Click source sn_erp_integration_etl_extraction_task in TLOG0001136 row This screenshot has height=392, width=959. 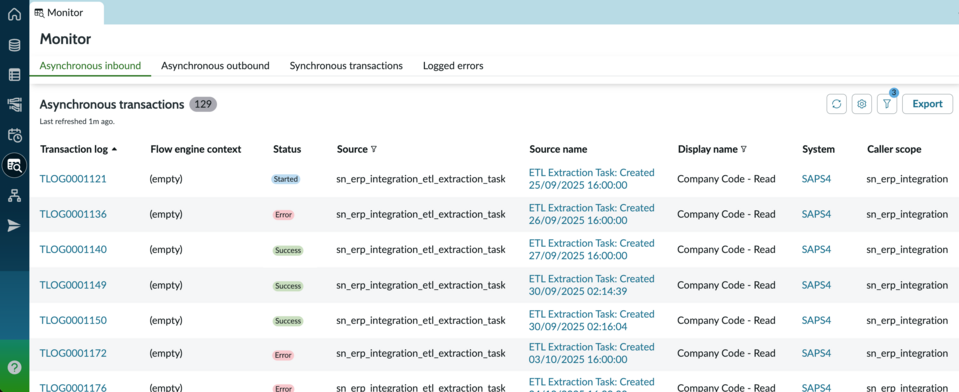(421, 215)
